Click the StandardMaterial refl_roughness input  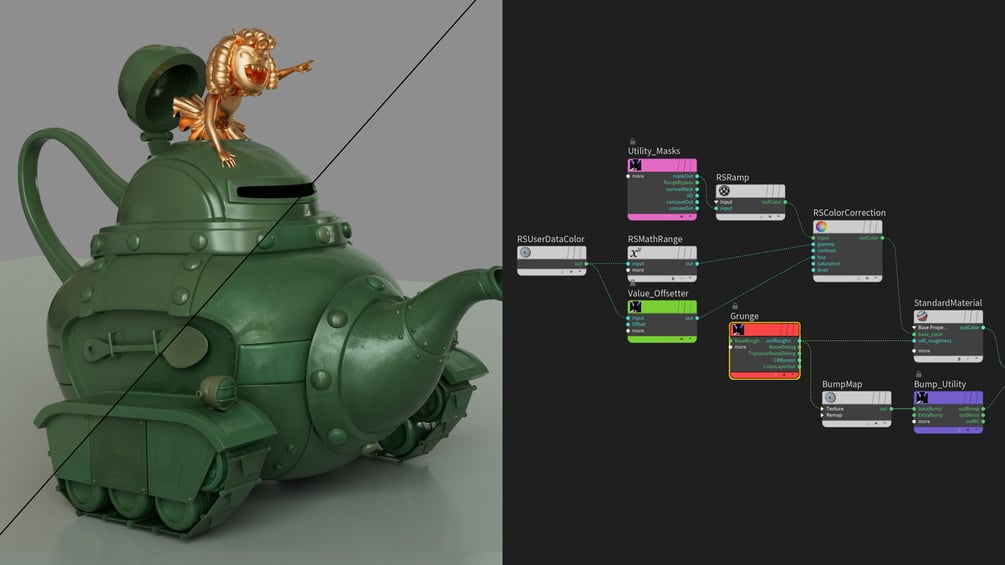click(915, 341)
